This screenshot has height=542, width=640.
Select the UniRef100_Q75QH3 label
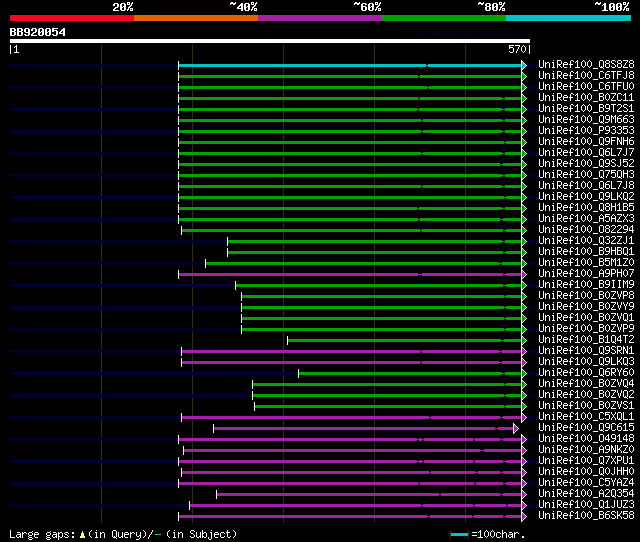point(586,175)
